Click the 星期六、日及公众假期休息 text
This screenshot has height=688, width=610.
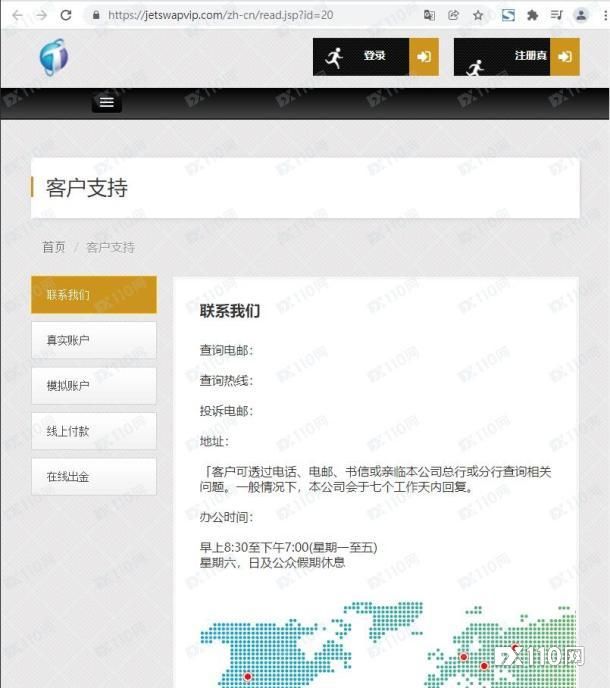(272, 563)
